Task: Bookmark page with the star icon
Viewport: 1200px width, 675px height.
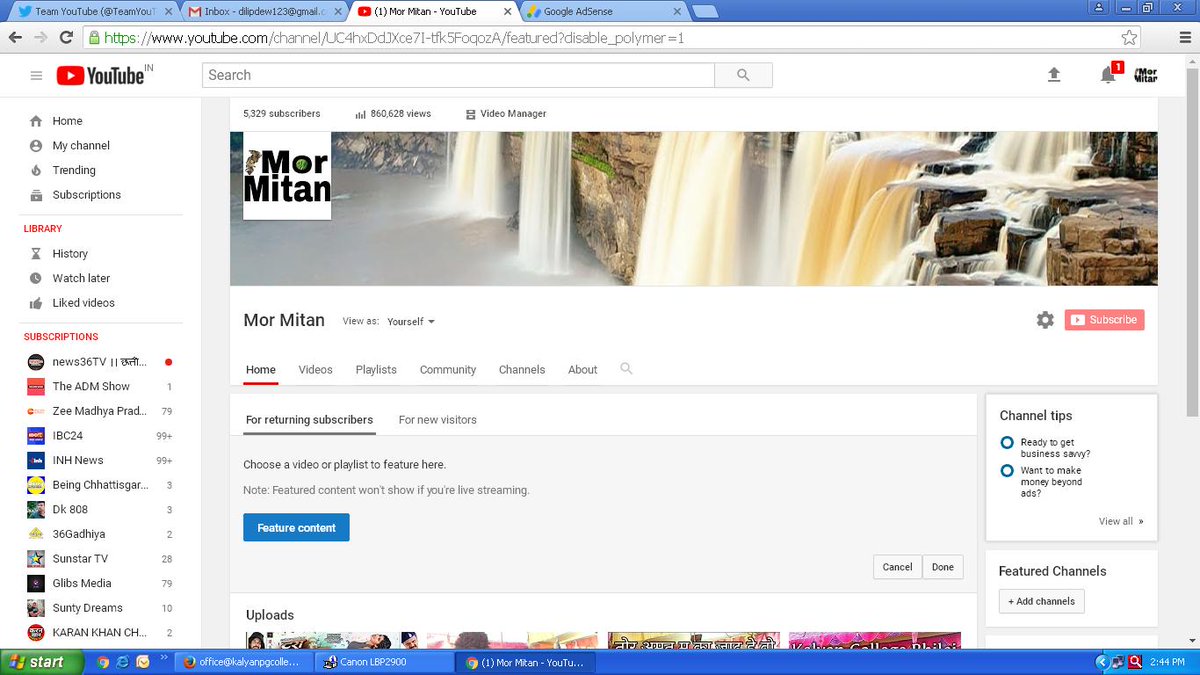Action: pos(1129,38)
